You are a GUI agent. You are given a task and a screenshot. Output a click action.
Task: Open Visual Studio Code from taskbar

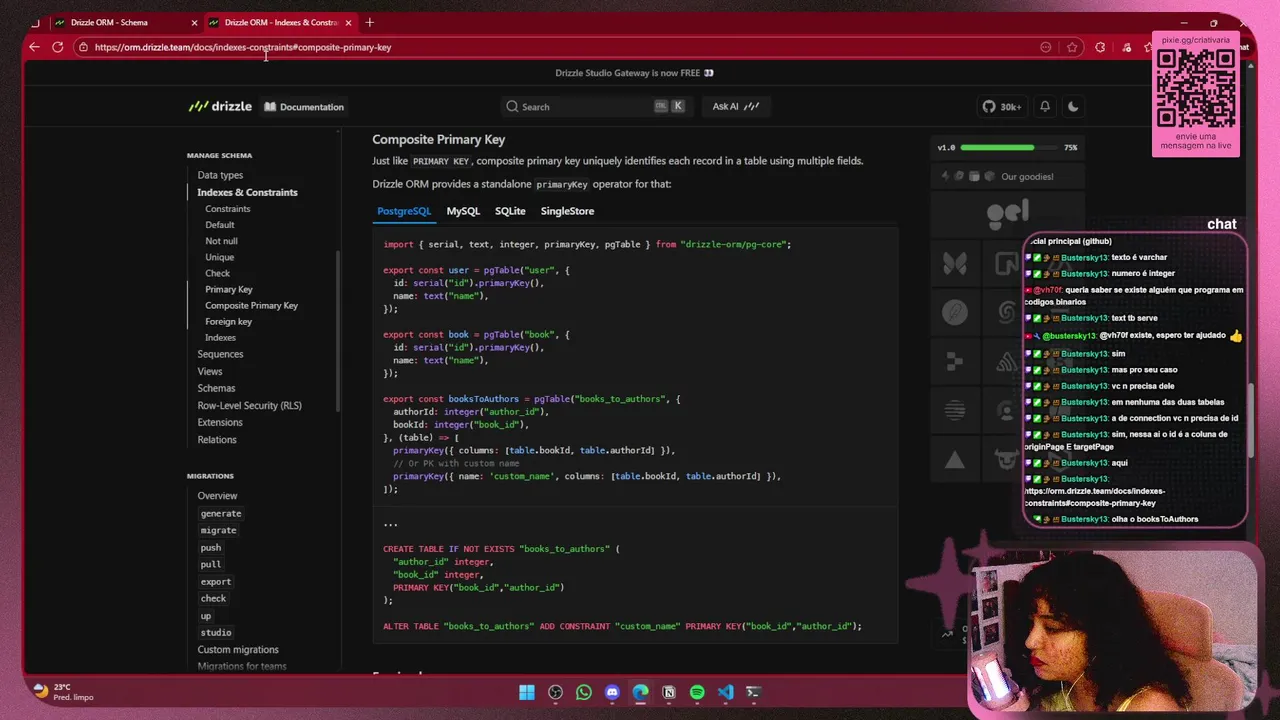click(725, 692)
